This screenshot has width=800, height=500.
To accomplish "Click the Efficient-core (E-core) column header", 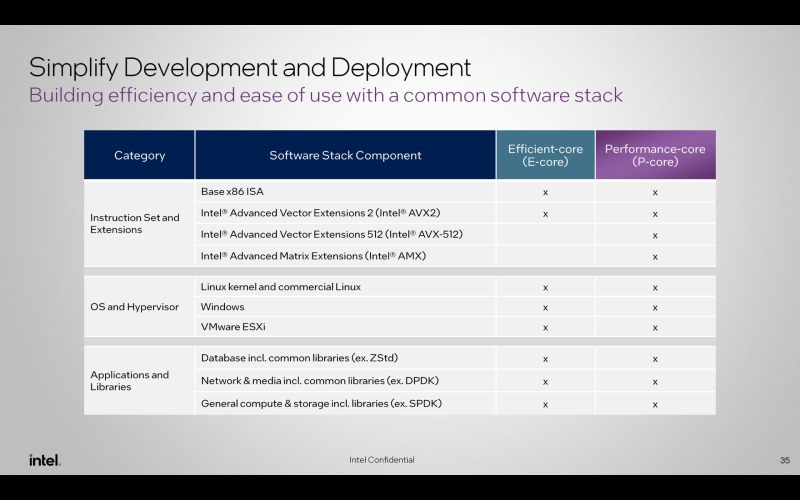I will pos(545,155).
